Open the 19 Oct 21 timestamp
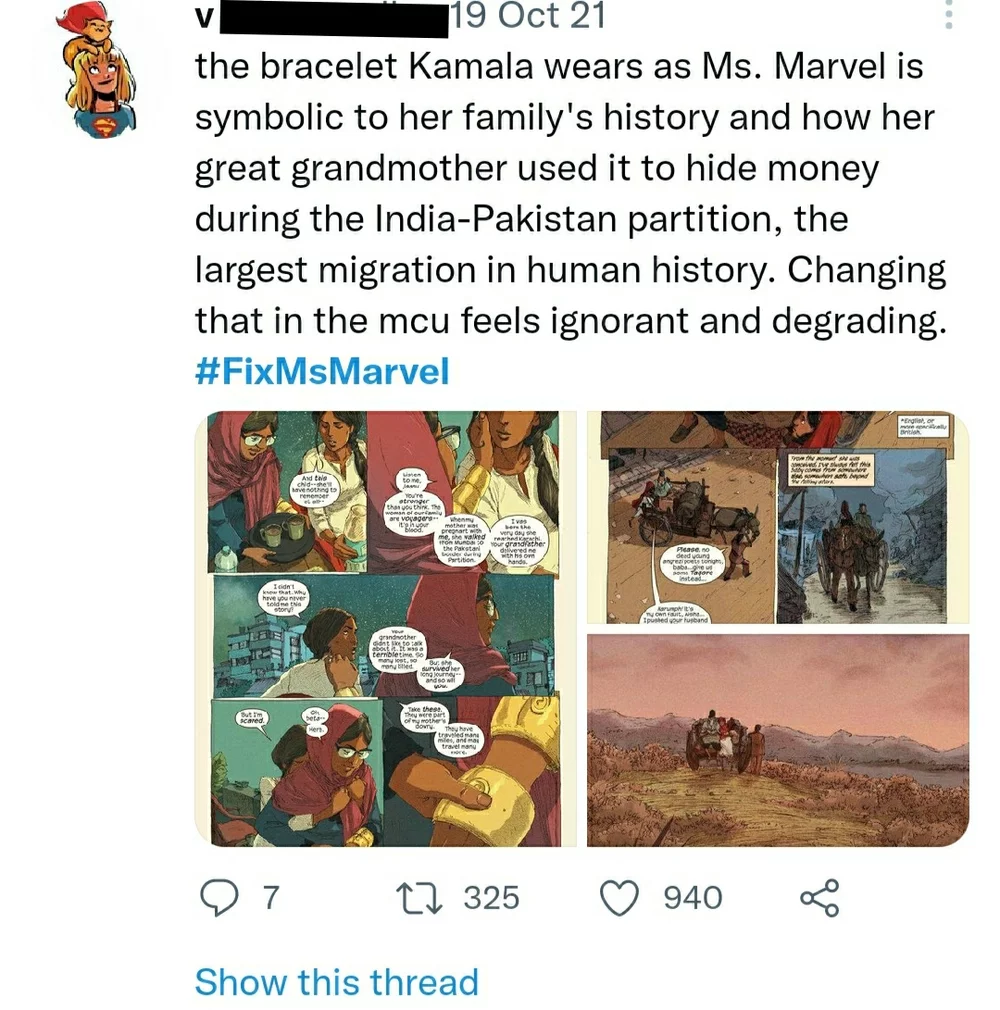 point(527,15)
